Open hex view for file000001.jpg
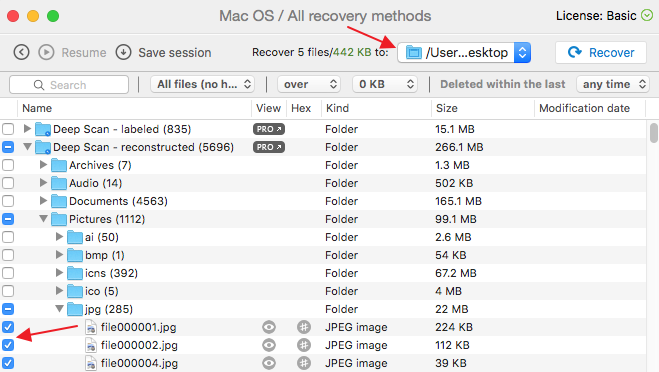 pyautogui.click(x=304, y=327)
